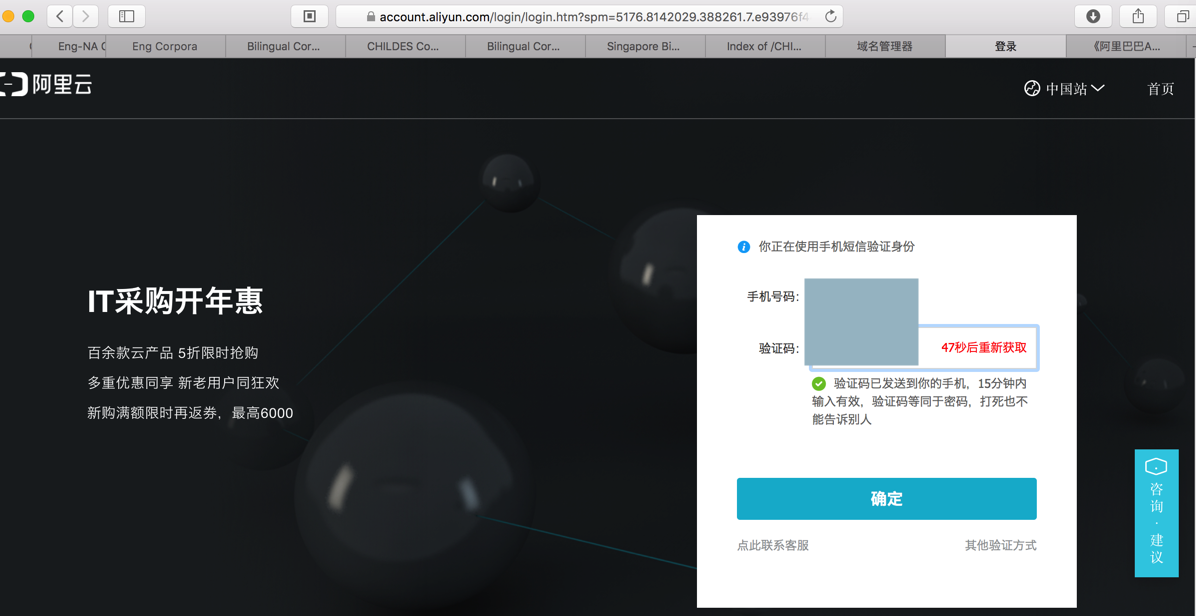The width and height of the screenshot is (1196, 616).
Task: Open the Safari downloads button
Action: tap(1093, 16)
